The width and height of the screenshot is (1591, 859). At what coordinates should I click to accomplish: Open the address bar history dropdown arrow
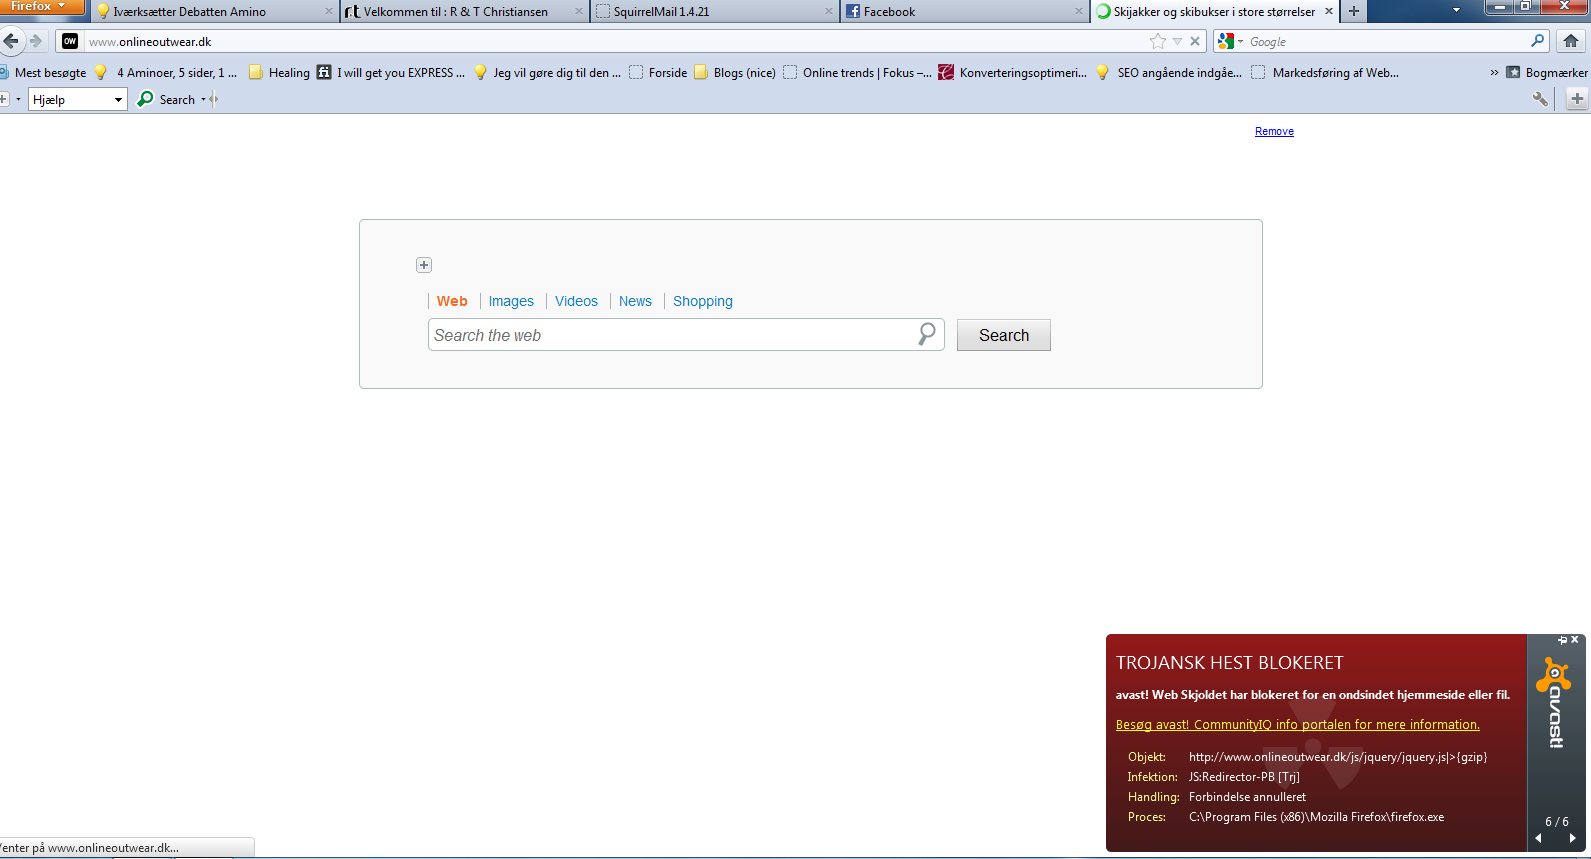point(1177,41)
